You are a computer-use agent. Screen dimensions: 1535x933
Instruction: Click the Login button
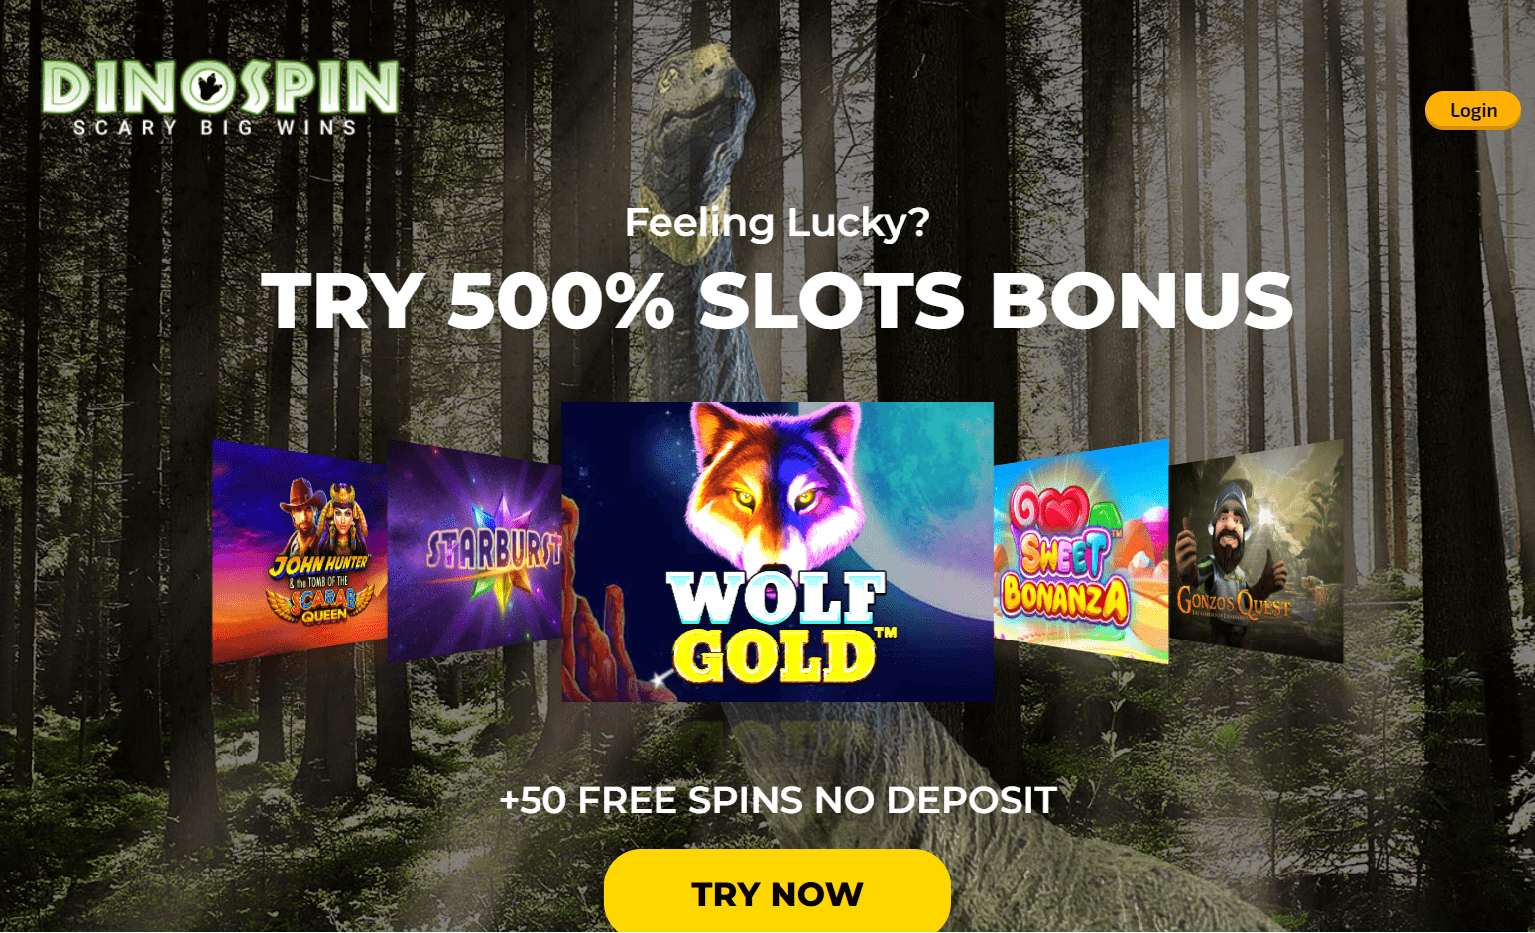[x=1472, y=110]
